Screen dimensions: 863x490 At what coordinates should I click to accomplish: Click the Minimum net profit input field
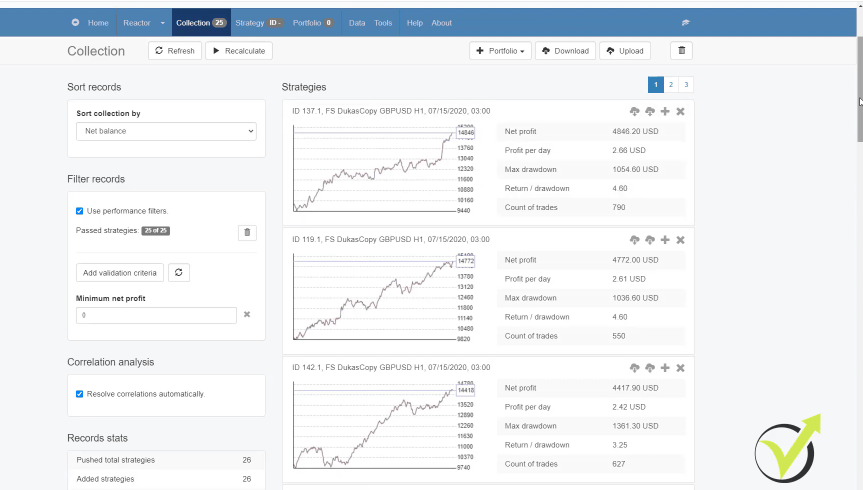pyautogui.click(x=156, y=315)
